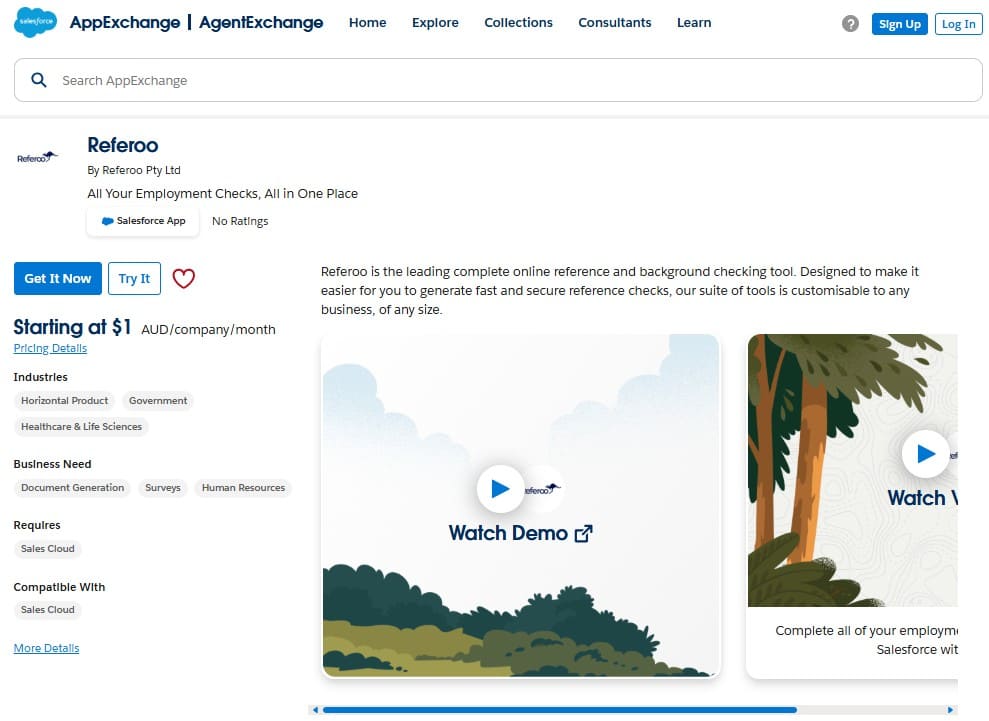The height and width of the screenshot is (721, 989).
Task: Click AppExchange | AgentExchange title
Action: tap(196, 23)
